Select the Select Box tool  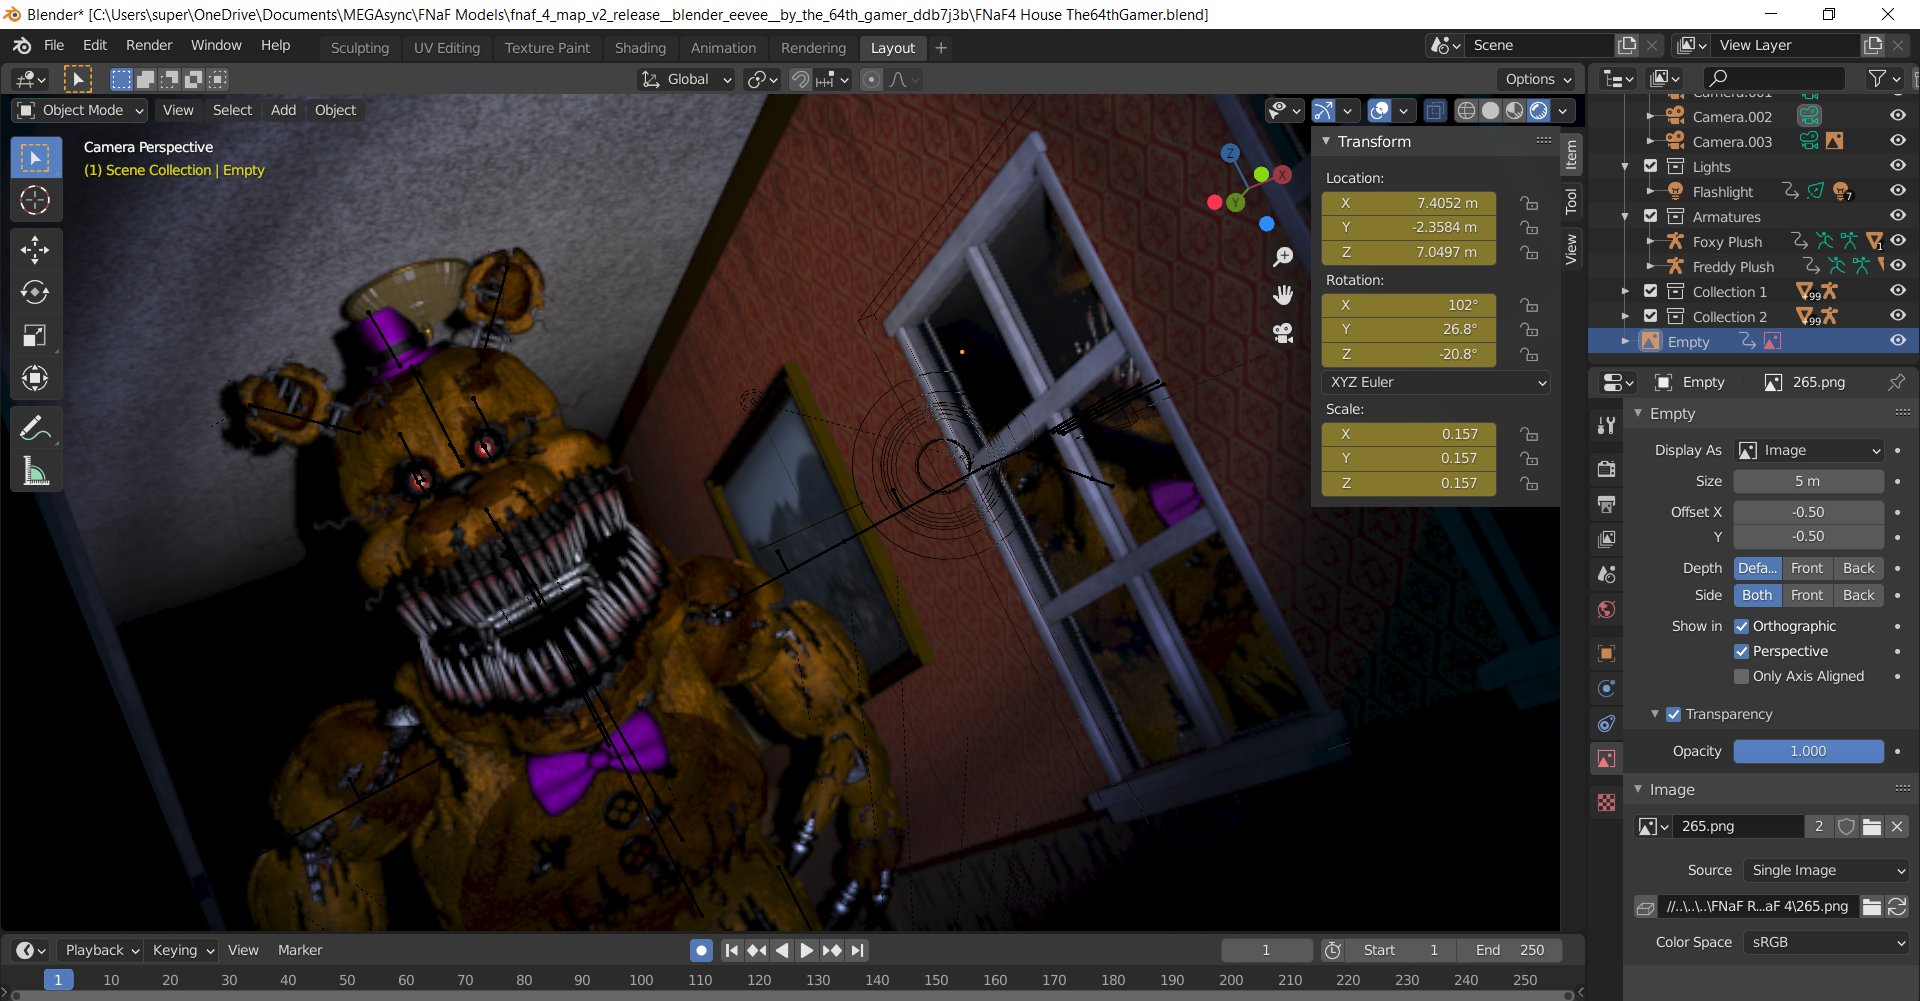36,158
